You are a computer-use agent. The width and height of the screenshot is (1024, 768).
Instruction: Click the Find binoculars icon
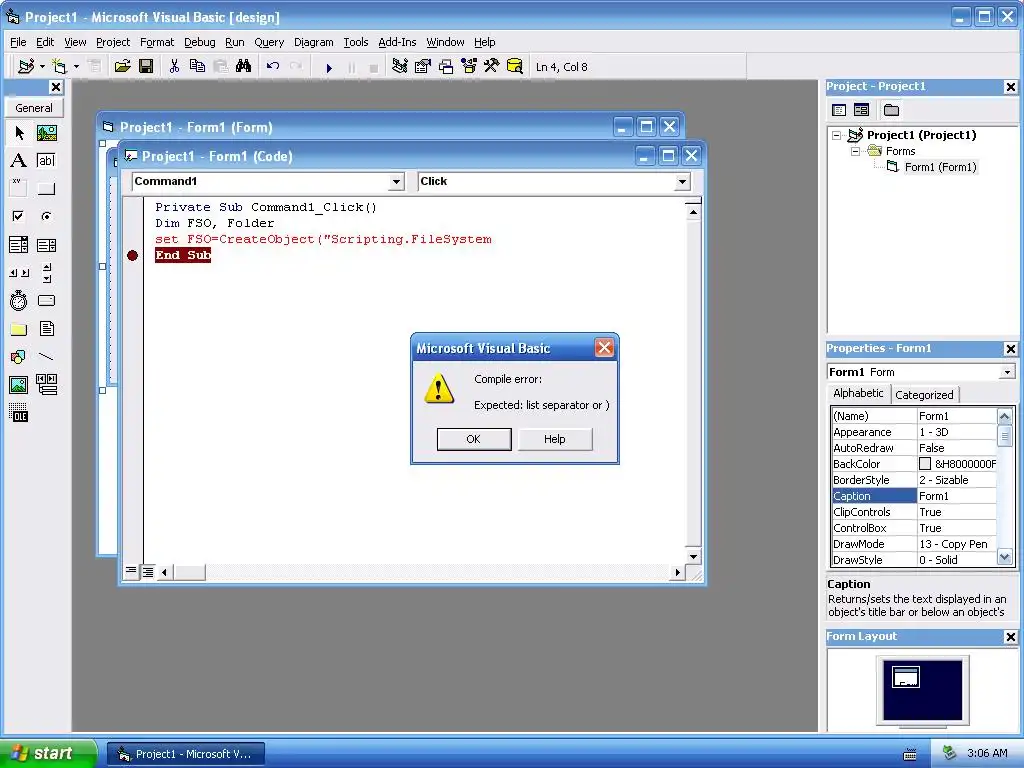(244, 67)
